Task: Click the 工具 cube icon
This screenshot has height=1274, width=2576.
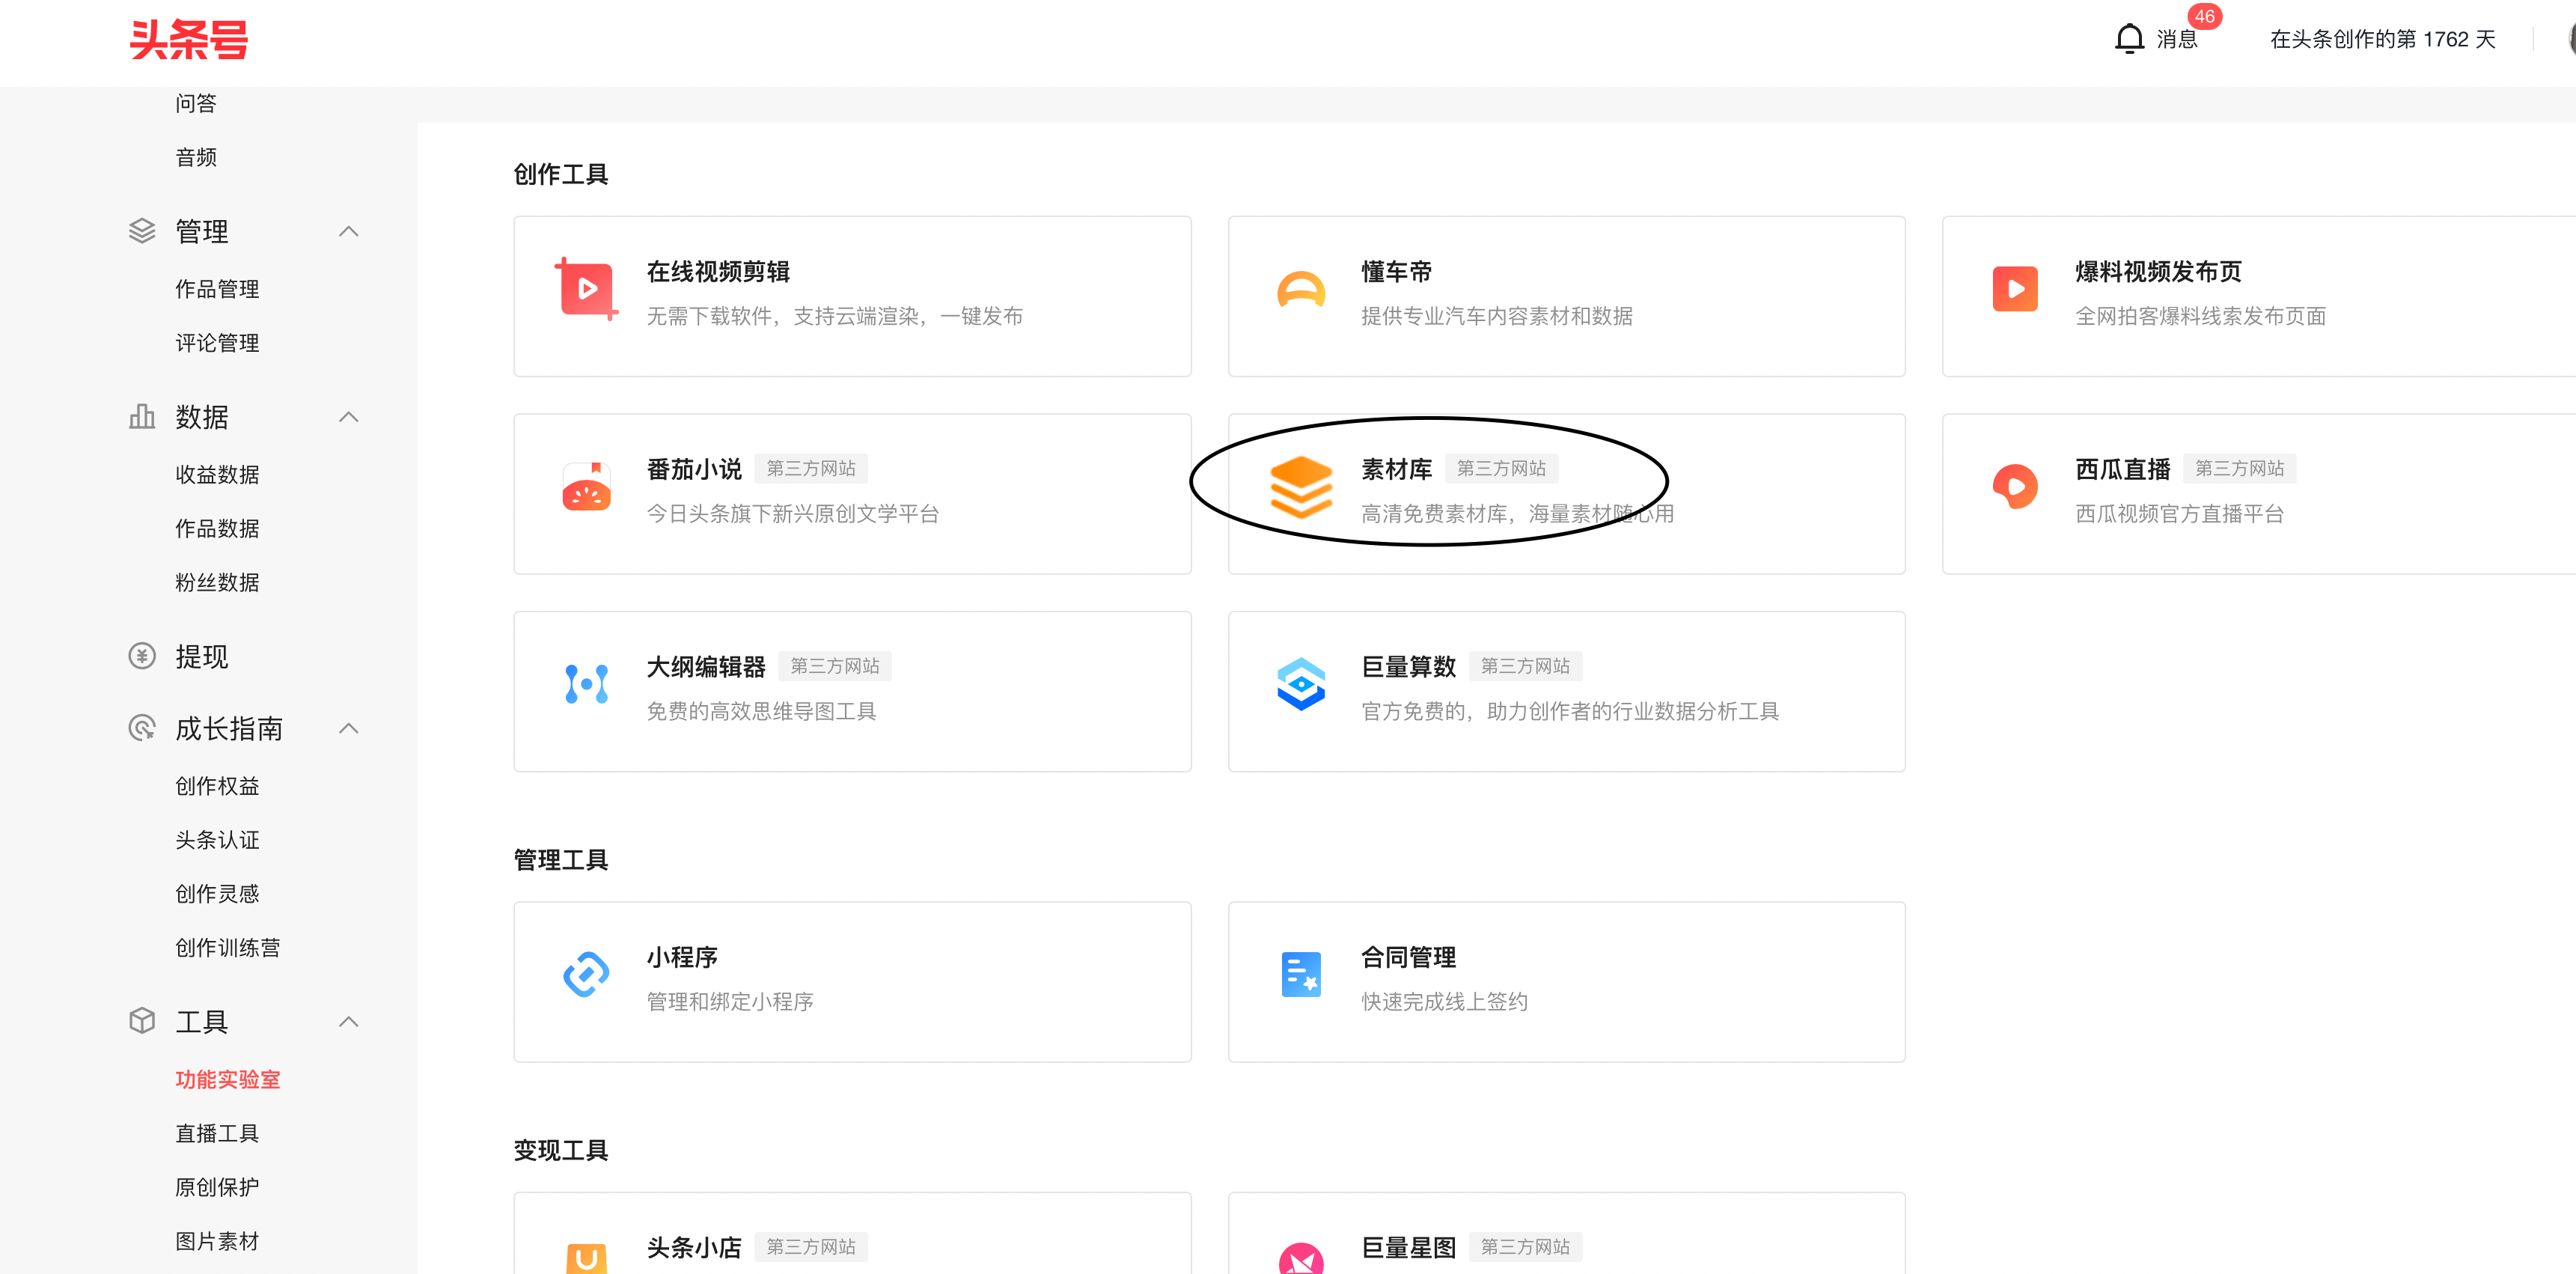Action: pyautogui.click(x=142, y=1021)
